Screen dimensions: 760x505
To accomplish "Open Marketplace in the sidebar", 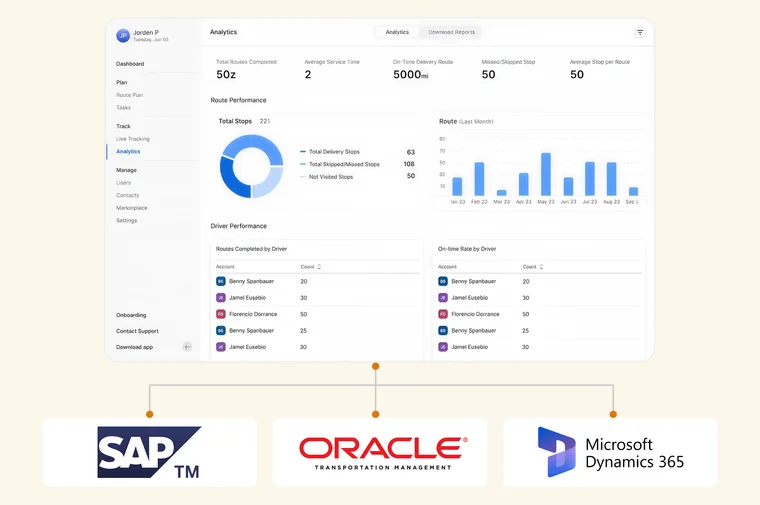I will (131, 208).
